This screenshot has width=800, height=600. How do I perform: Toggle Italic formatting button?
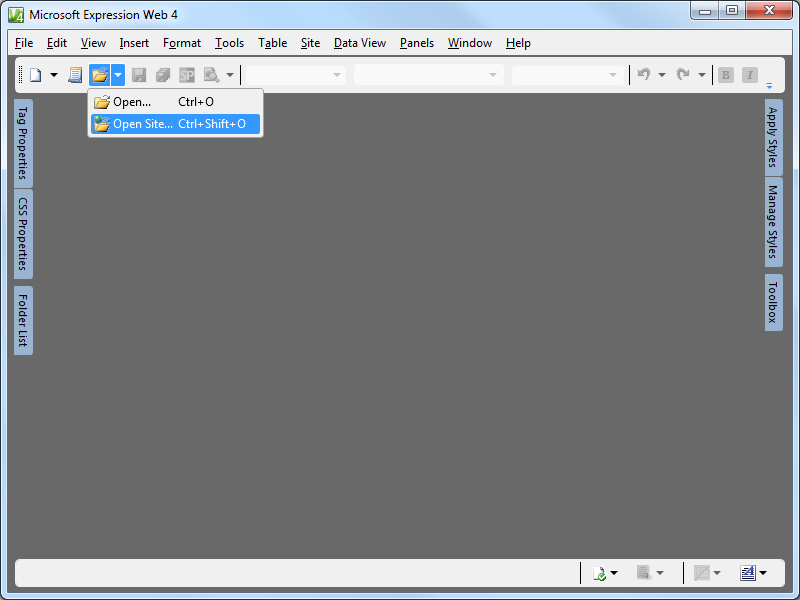coord(749,75)
